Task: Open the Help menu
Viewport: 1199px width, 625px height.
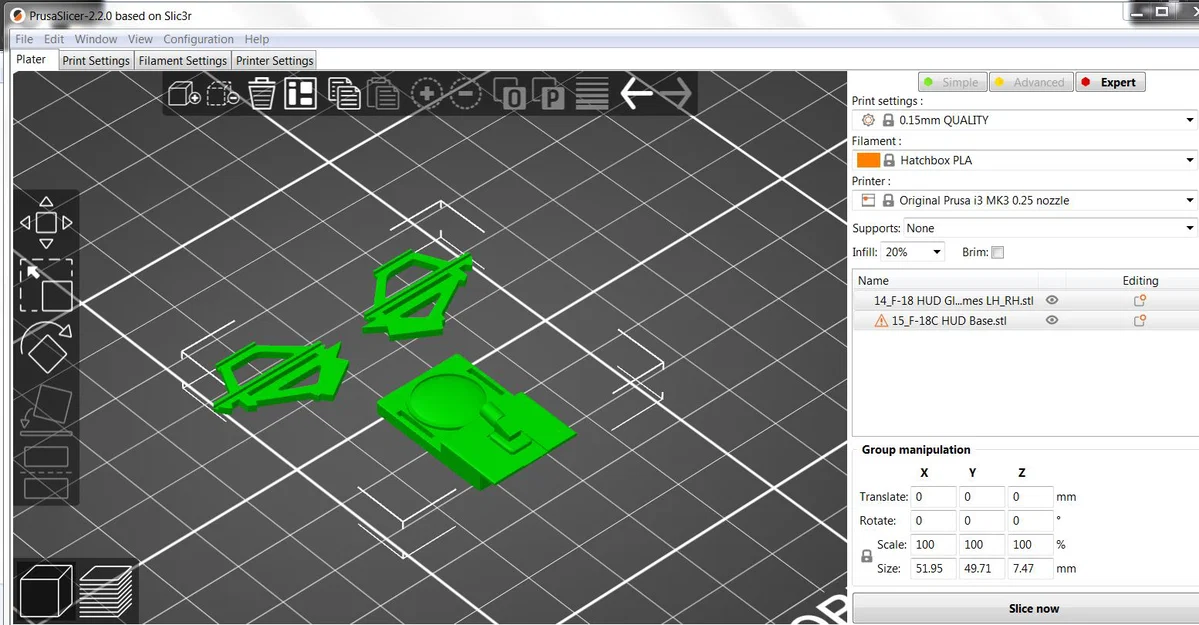Action: tap(256, 39)
